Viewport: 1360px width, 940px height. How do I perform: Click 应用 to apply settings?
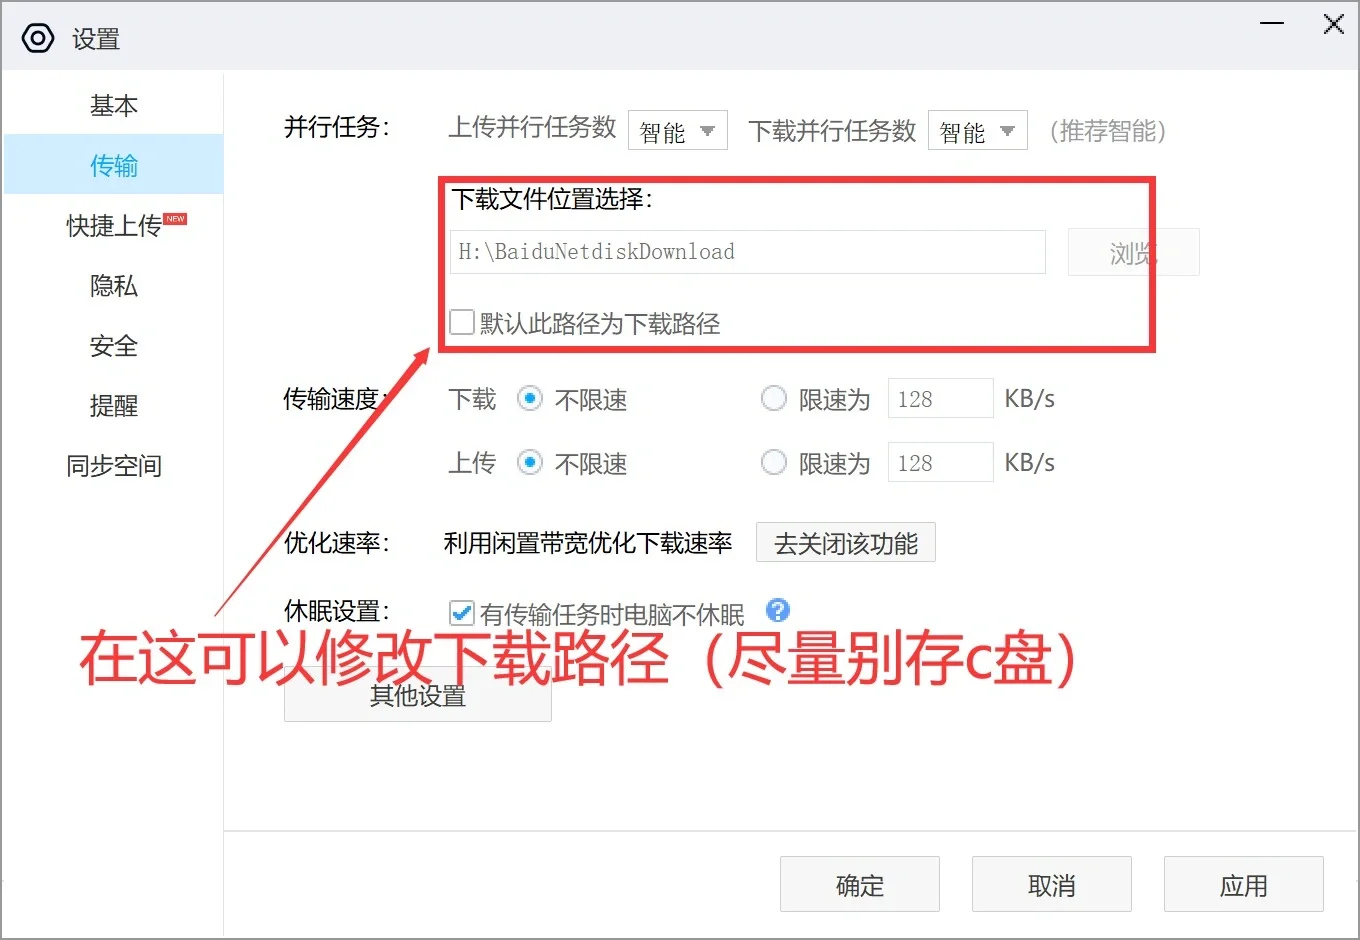click(1243, 884)
